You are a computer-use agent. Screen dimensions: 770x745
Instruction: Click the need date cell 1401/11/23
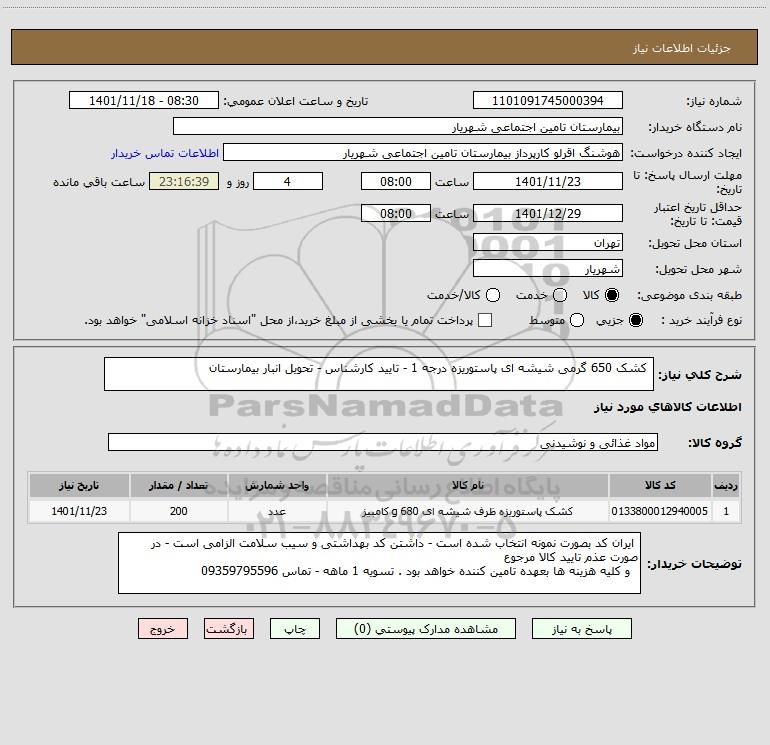coord(79,511)
